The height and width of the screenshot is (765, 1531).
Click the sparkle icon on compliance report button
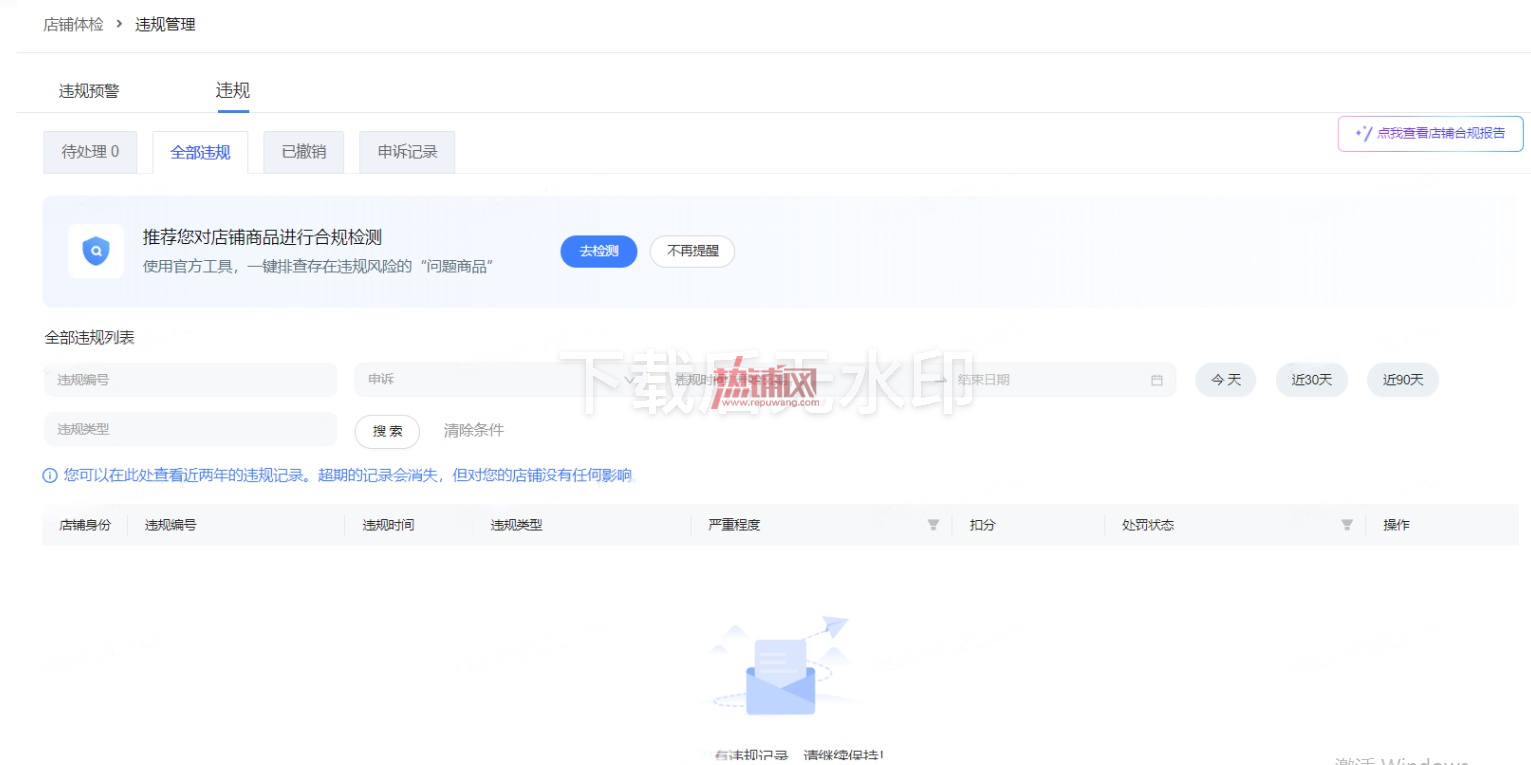1363,133
